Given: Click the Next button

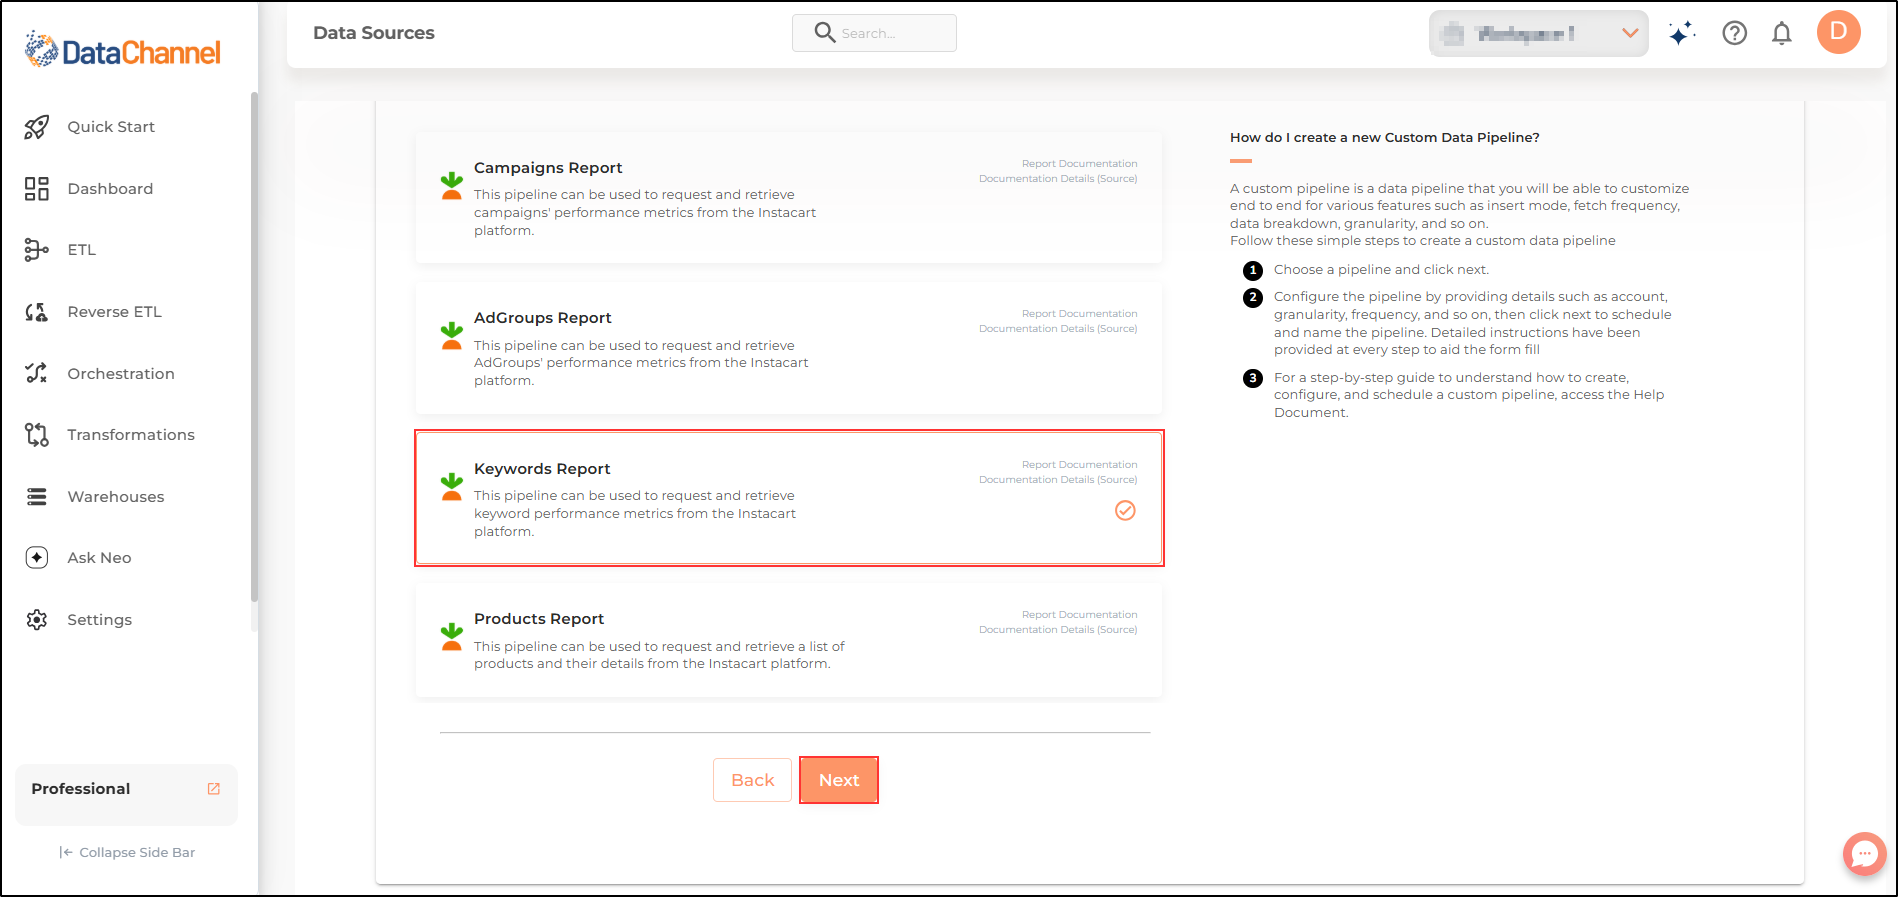Looking at the screenshot, I should (x=839, y=780).
